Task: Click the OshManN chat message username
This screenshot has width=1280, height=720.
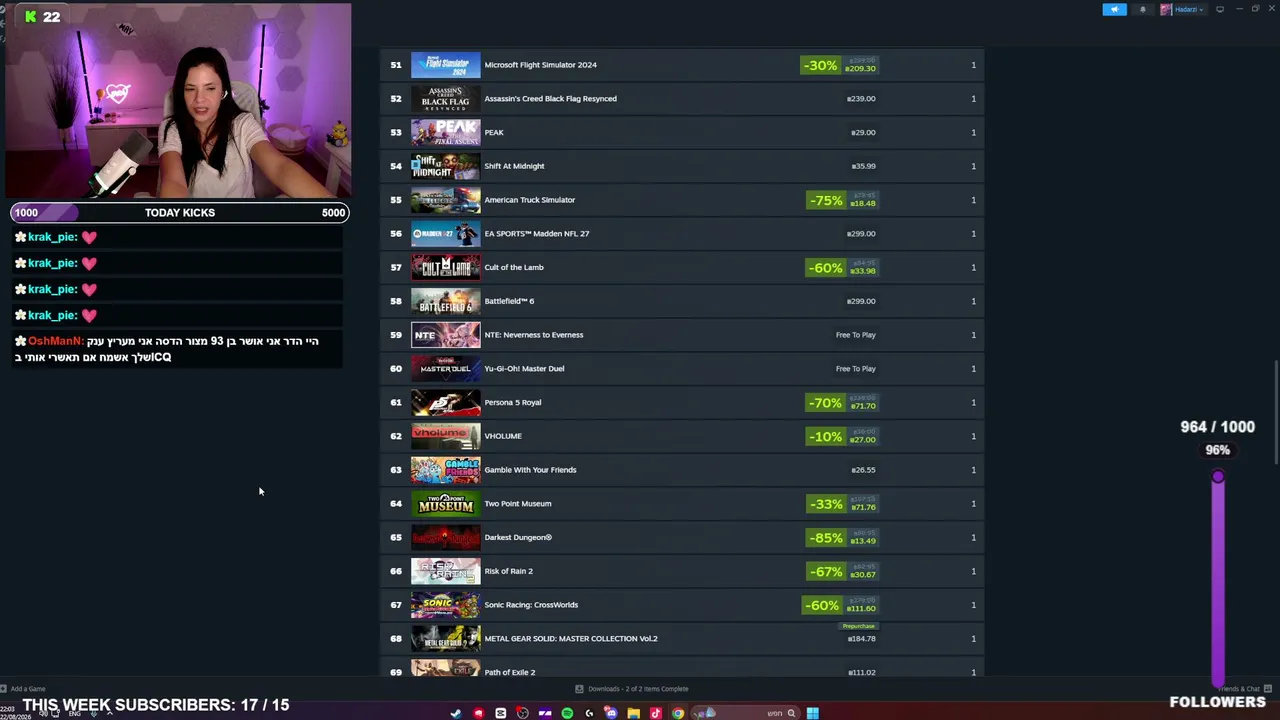Action: click(x=55, y=341)
